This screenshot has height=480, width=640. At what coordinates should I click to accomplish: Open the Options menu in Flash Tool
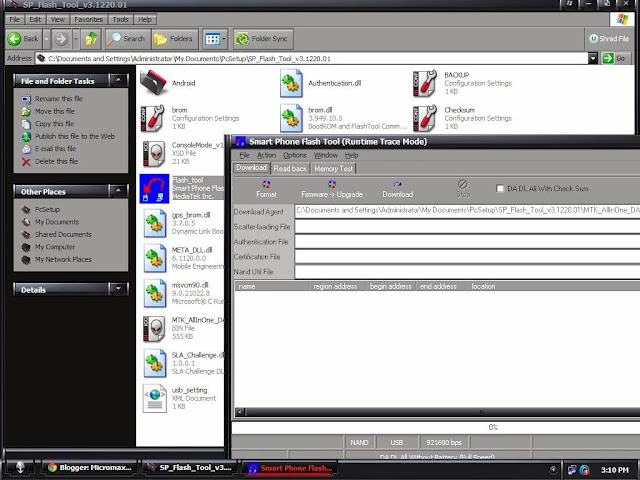click(295, 155)
